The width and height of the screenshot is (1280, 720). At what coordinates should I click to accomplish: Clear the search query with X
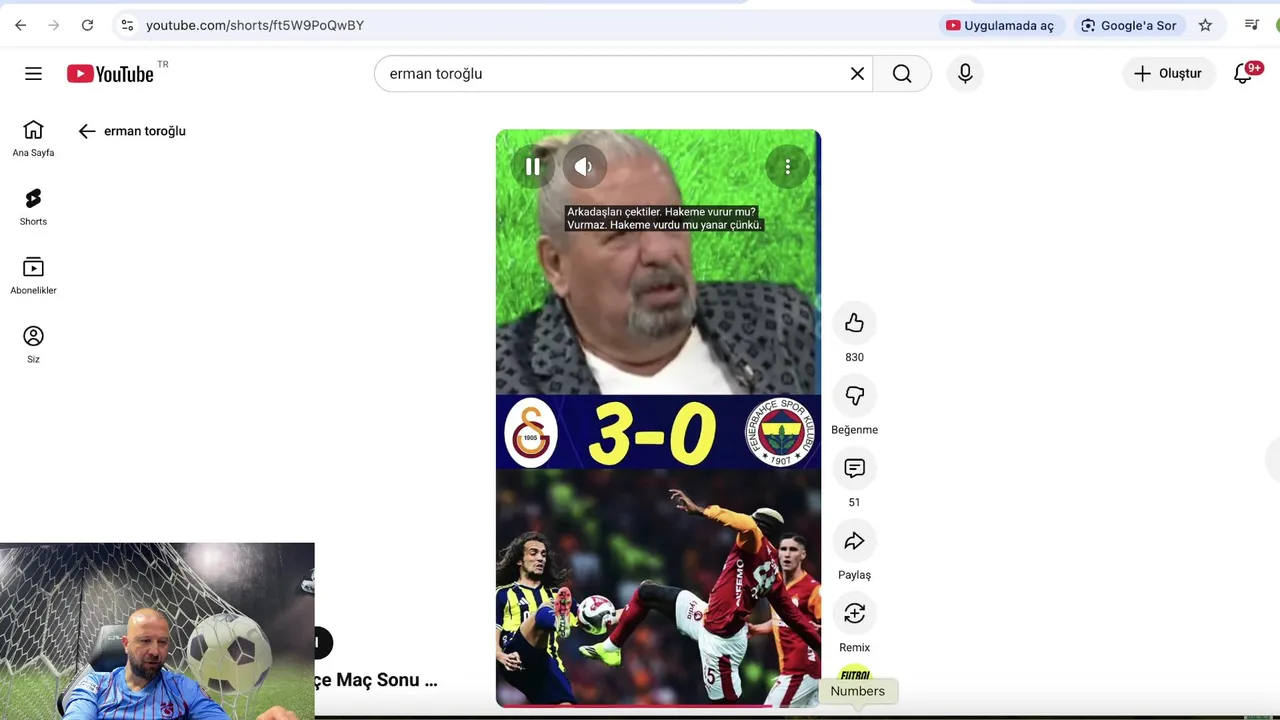[857, 73]
